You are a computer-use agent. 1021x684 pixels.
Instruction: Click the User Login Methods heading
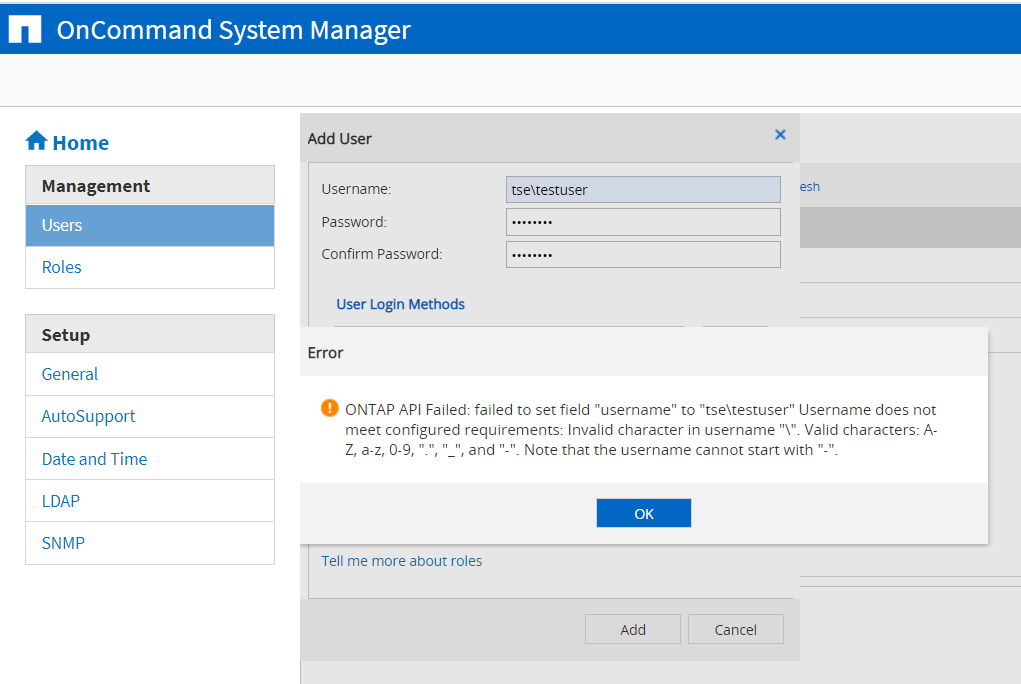click(400, 304)
